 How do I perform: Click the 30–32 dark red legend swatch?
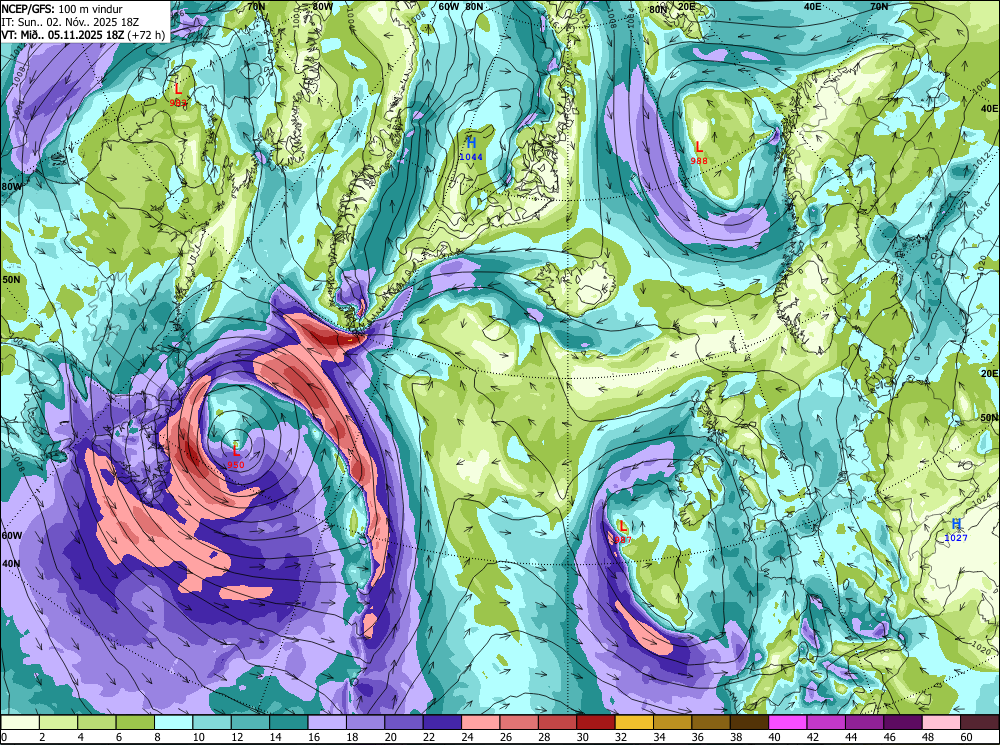click(x=596, y=722)
